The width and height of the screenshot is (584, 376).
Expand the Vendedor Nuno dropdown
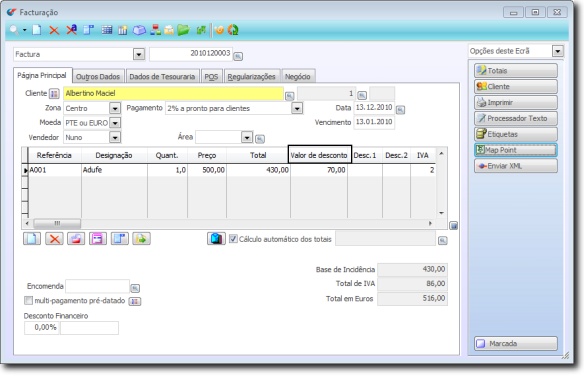pos(115,137)
